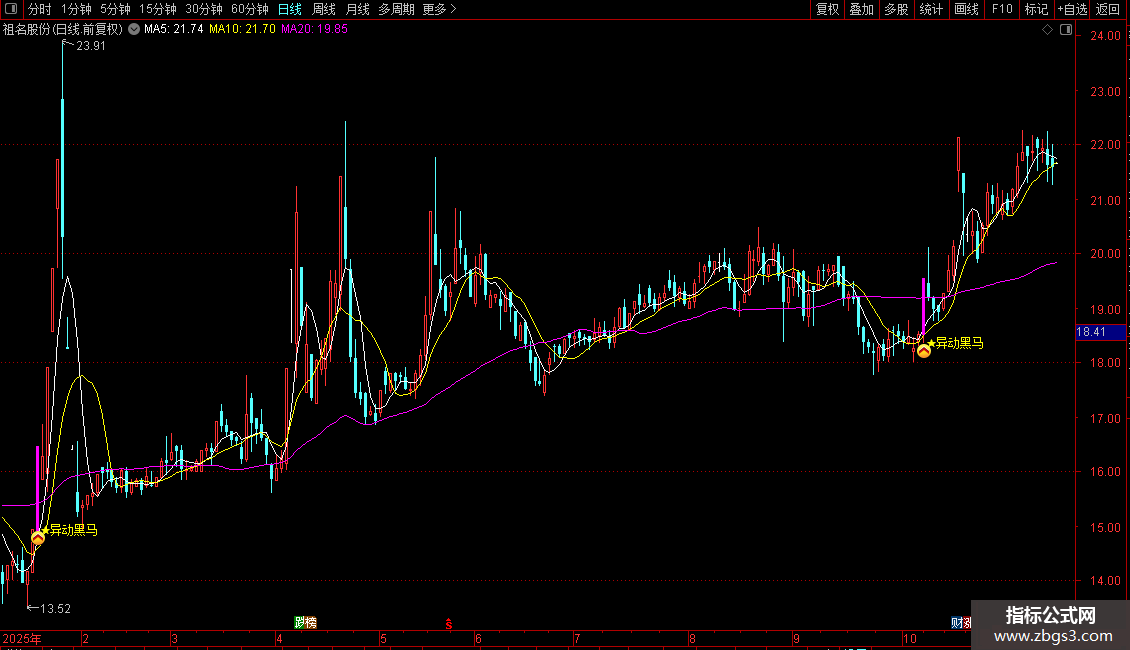Toggle the right side panel icon
Image resolution: width=1130 pixels, height=650 pixels.
[x=1066, y=30]
